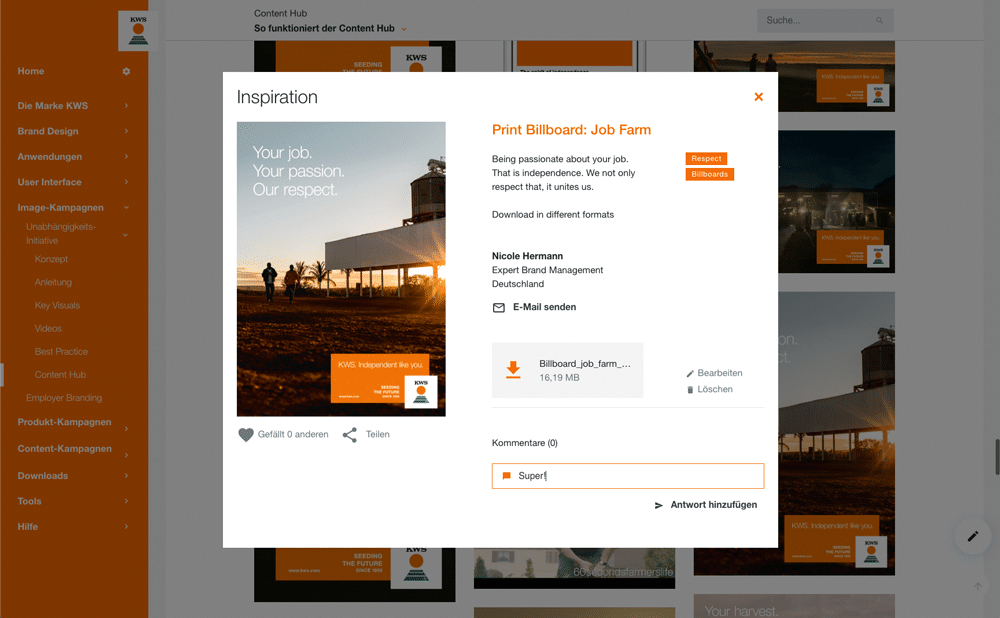Open the So funktioniert der Content Hub dropdown
Image resolution: width=1000 pixels, height=618 pixels.
[x=404, y=29]
